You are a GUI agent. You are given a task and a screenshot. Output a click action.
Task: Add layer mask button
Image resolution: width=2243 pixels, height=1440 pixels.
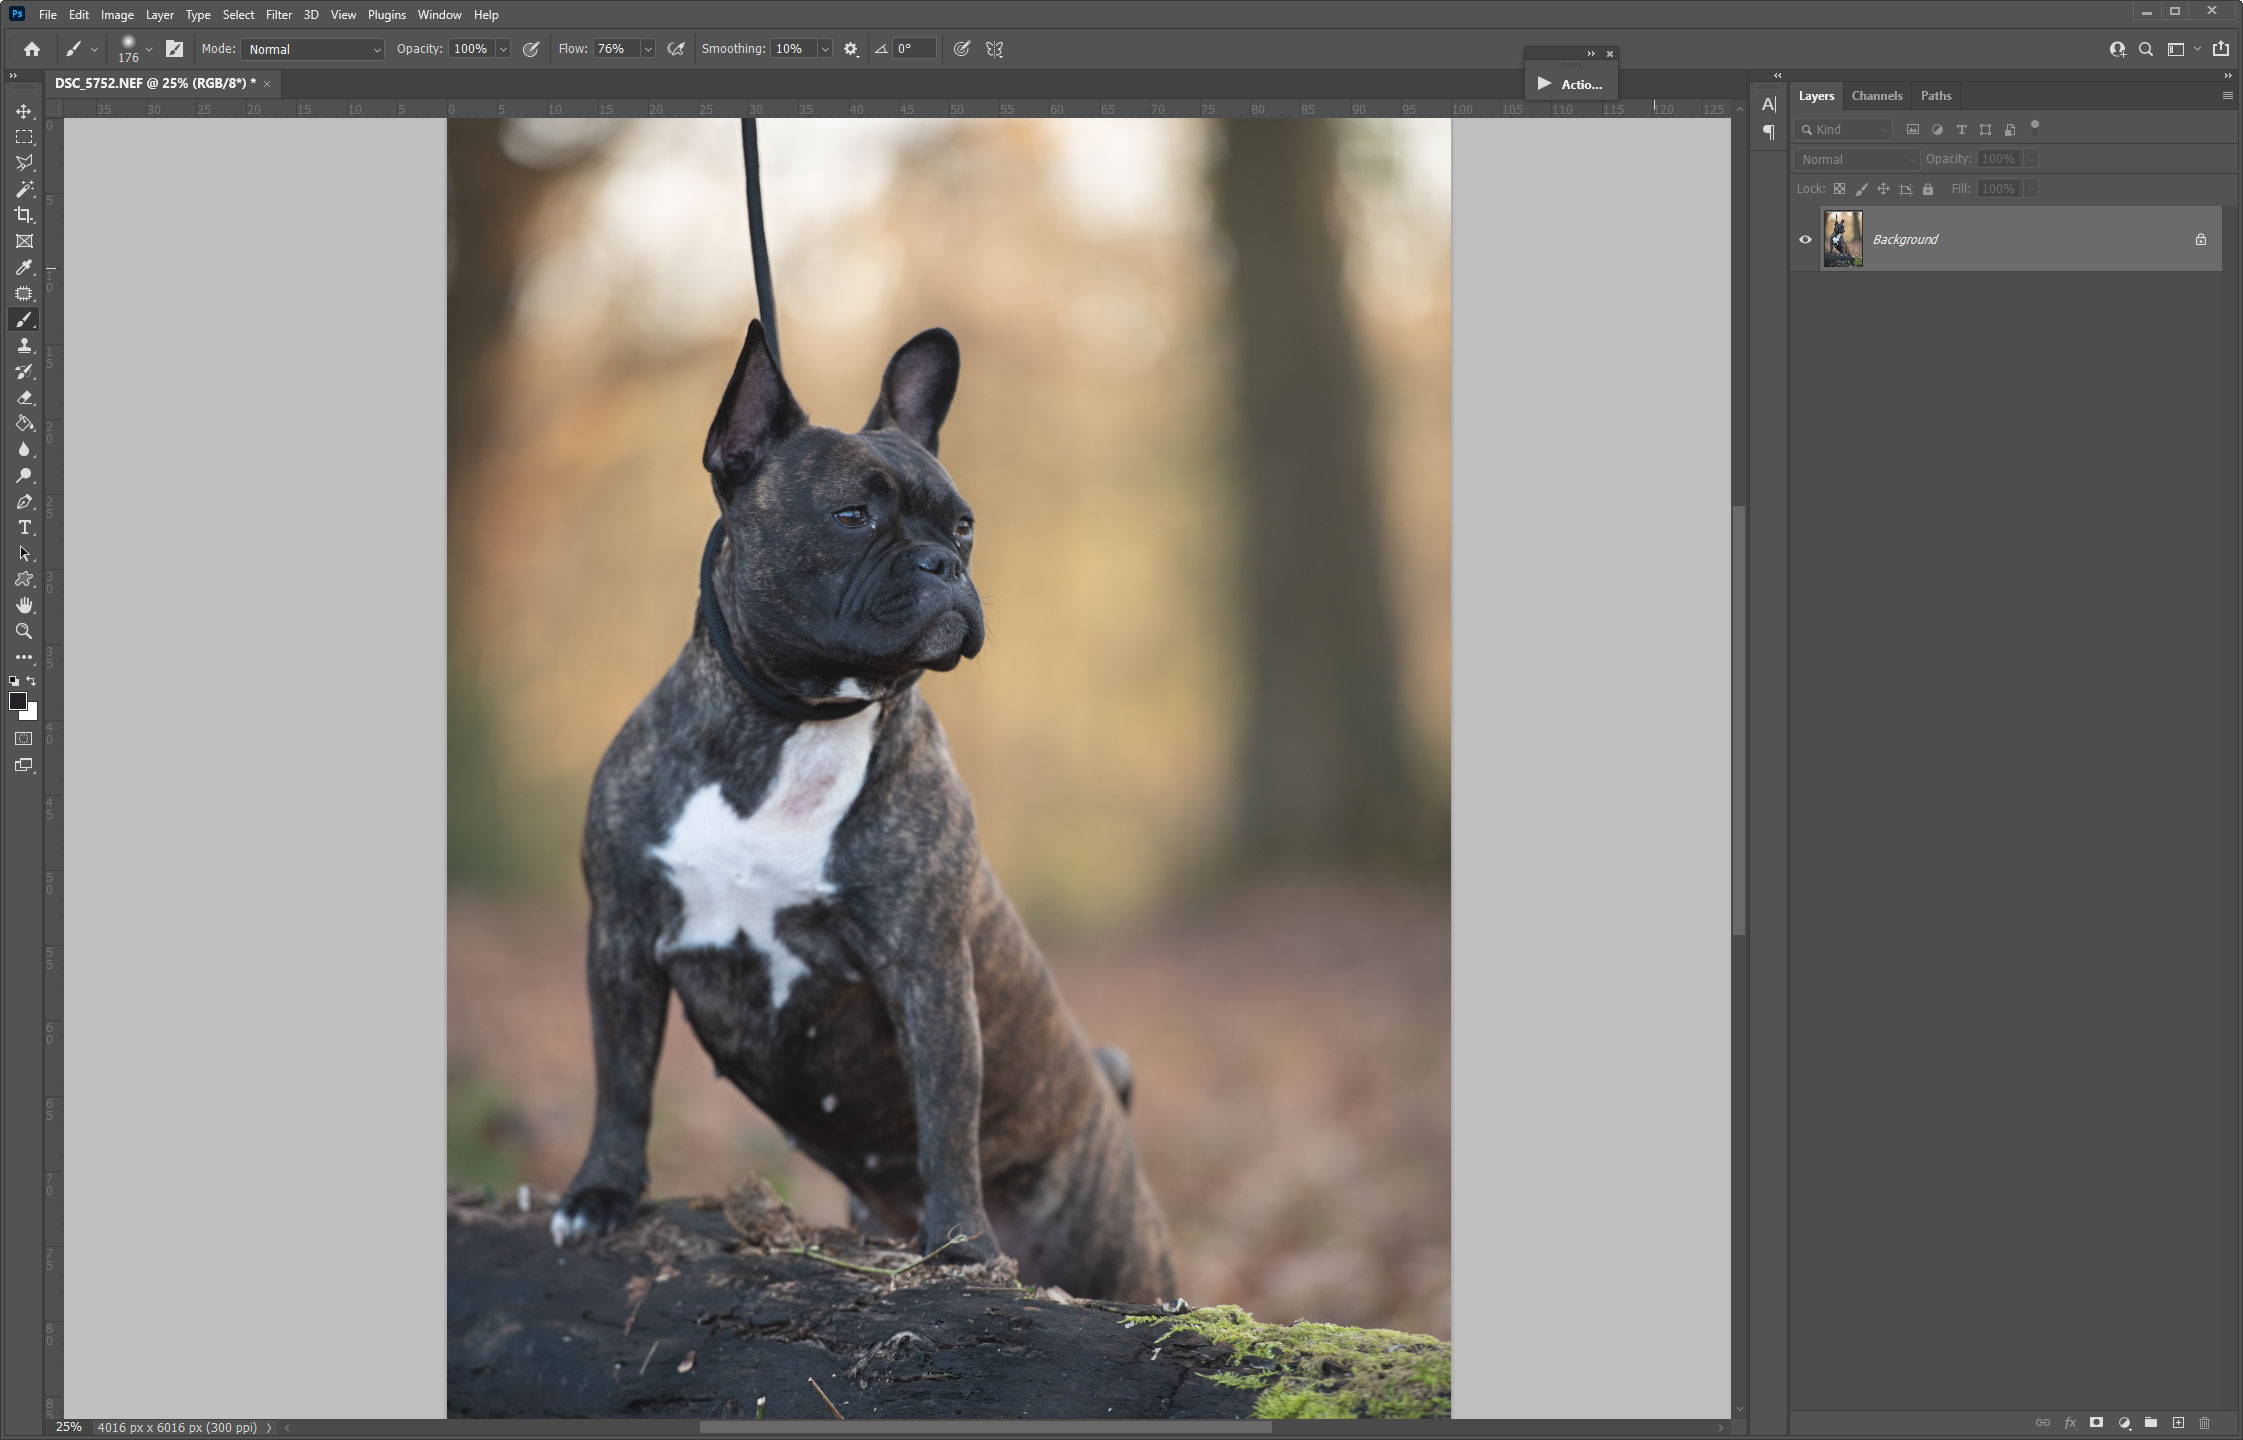click(x=2096, y=1422)
